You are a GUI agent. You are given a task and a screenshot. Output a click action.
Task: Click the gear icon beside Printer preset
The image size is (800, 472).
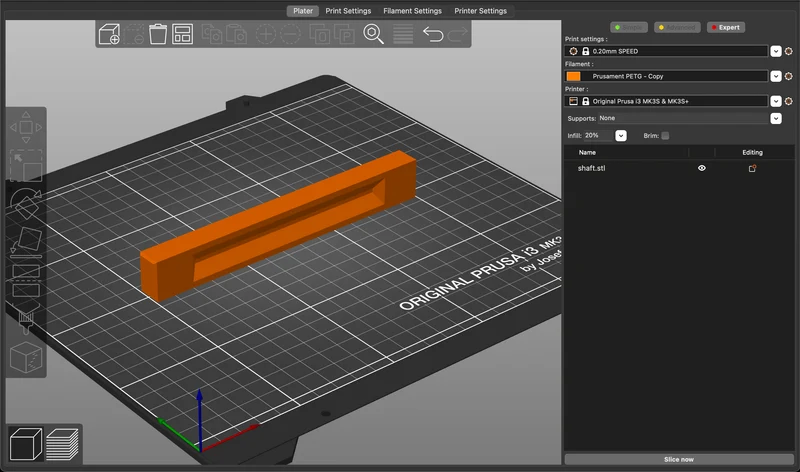788,101
